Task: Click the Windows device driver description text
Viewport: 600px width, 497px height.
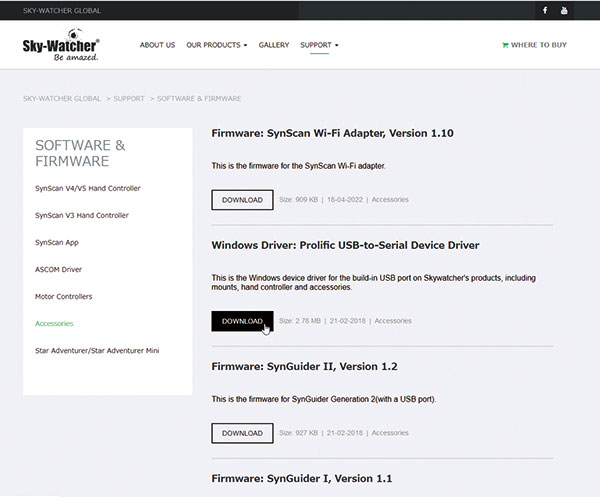Action: tap(373, 282)
